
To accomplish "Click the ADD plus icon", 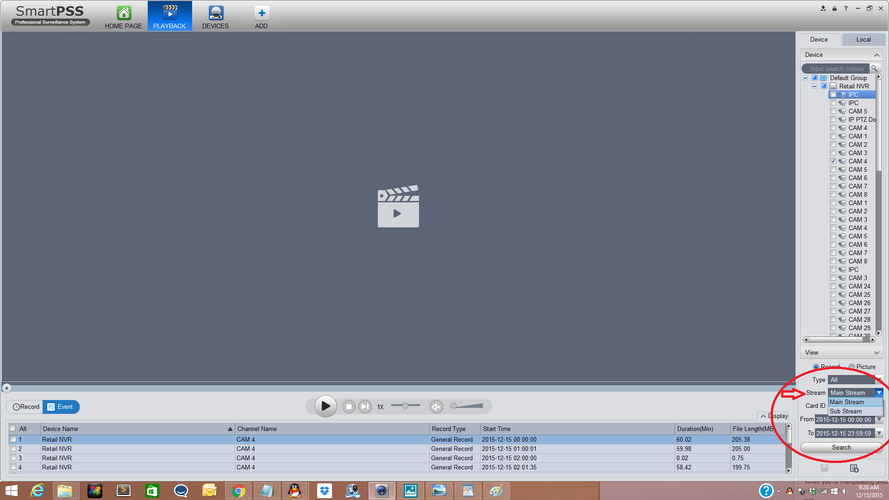I will (261, 13).
